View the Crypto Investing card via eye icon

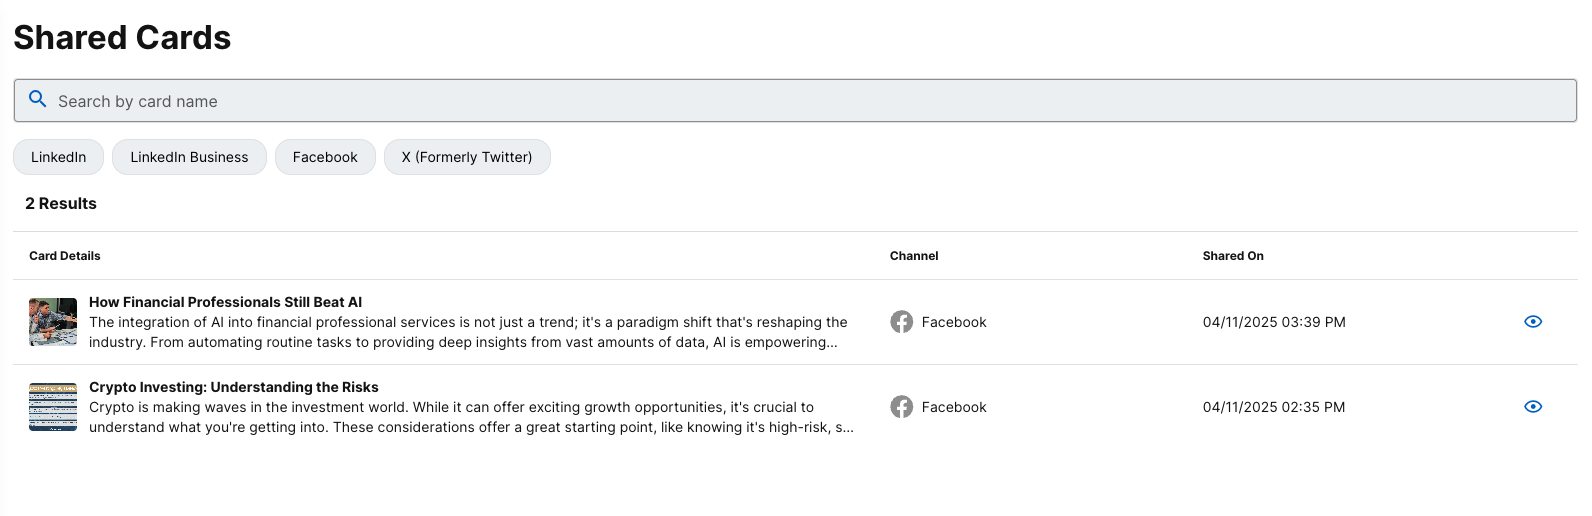[x=1533, y=407]
